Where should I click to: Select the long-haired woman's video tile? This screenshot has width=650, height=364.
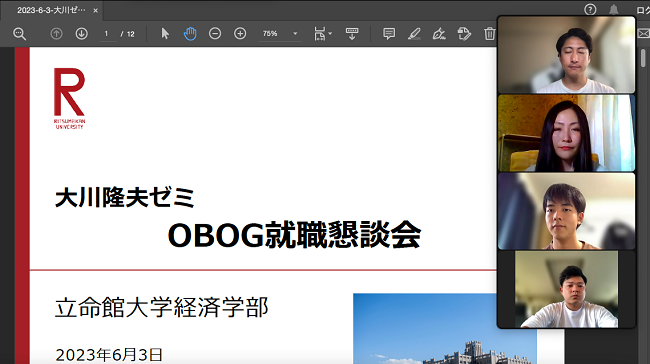click(566, 133)
